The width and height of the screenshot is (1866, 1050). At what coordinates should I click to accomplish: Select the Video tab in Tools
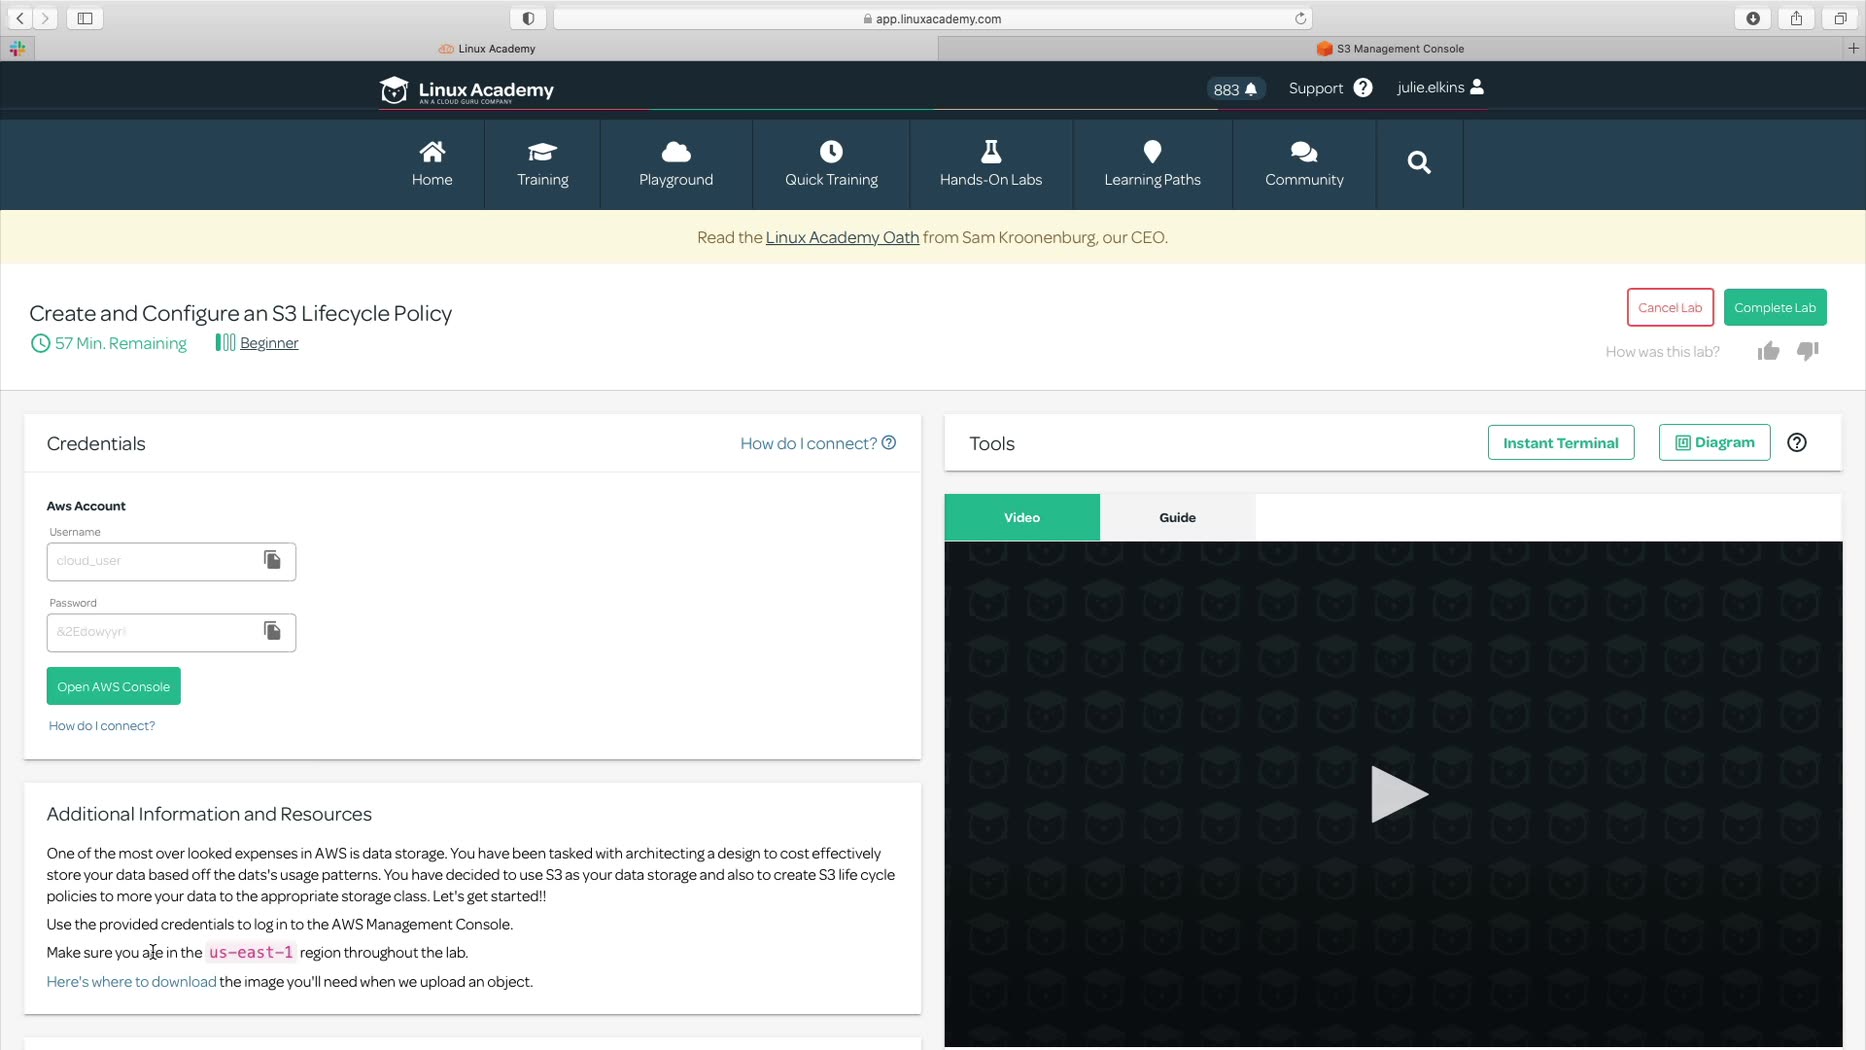click(1022, 517)
